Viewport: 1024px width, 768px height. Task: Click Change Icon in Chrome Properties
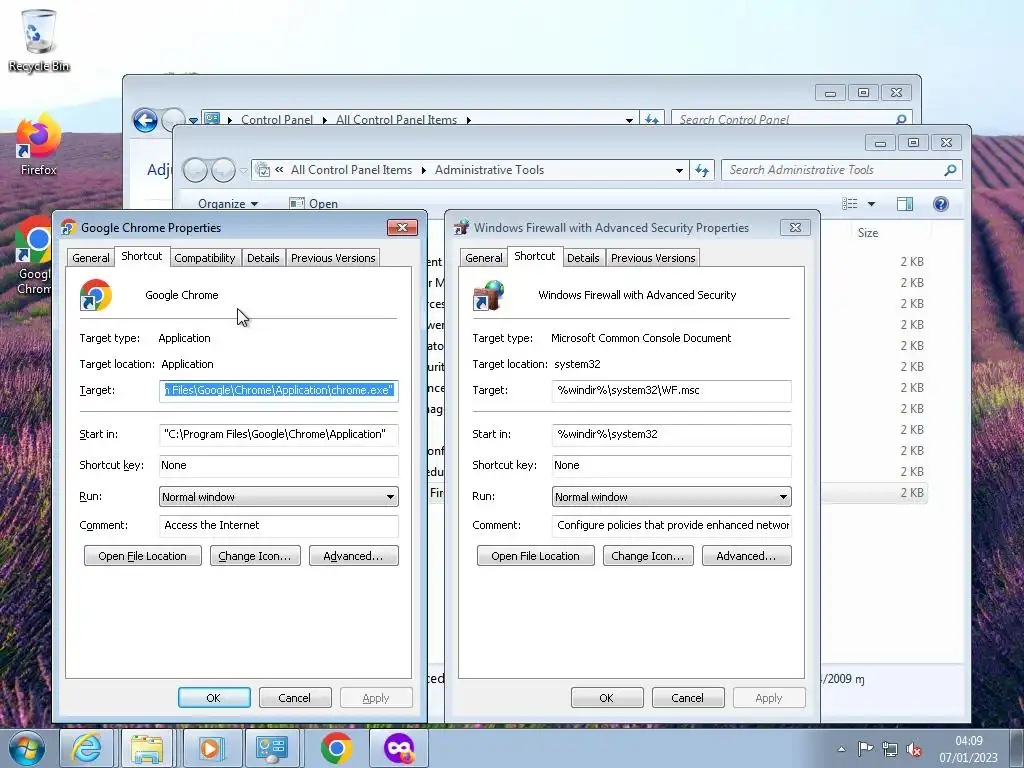(255, 556)
